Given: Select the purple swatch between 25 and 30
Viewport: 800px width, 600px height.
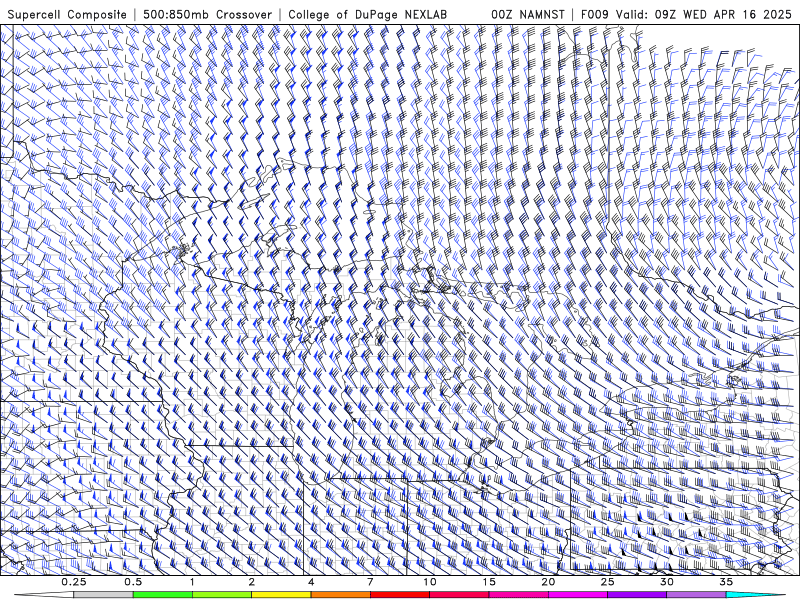Looking at the screenshot, I should pos(637,595).
